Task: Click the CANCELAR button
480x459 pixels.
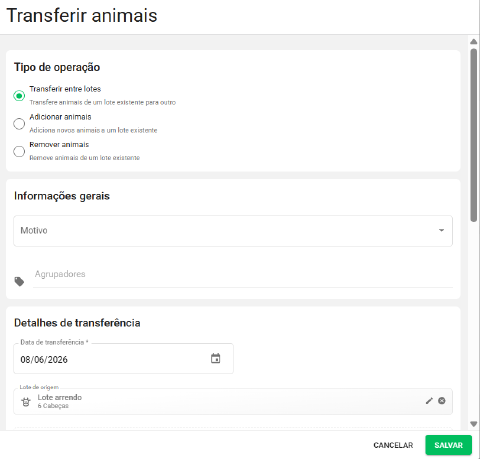Action: [393, 445]
